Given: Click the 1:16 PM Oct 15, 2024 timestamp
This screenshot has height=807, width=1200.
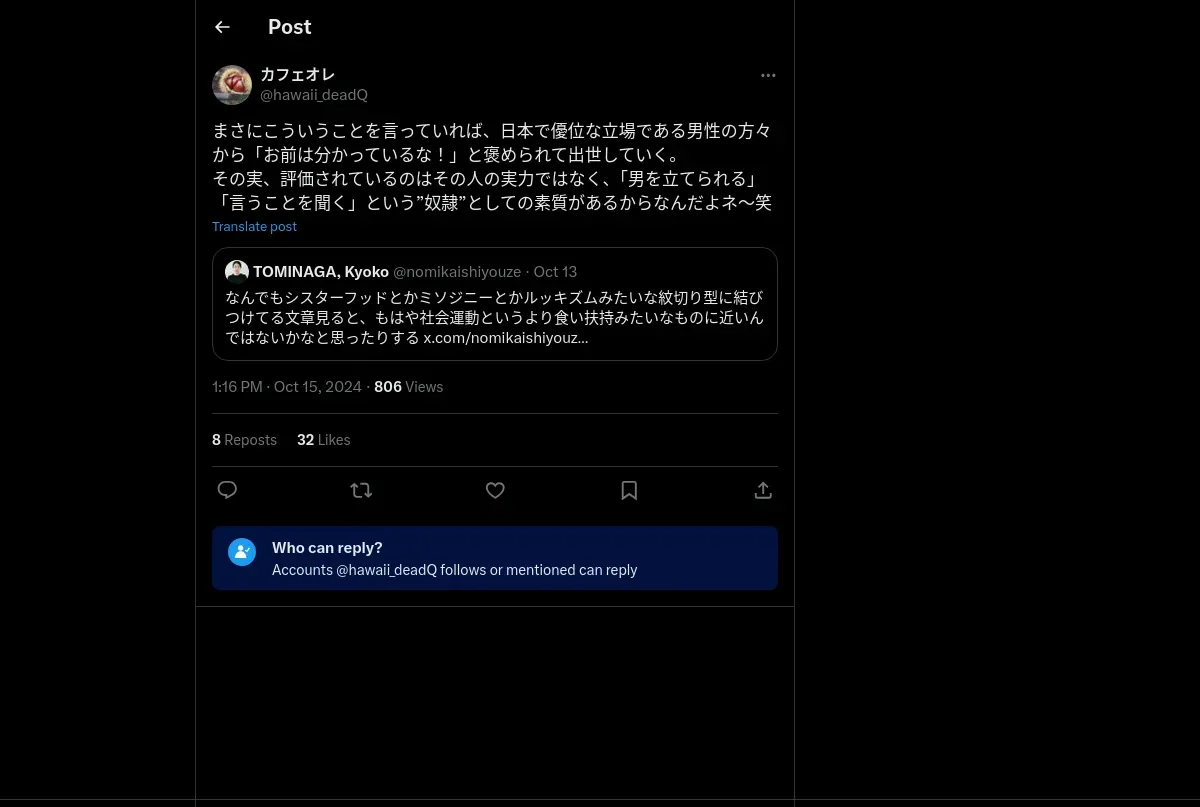Looking at the screenshot, I should (287, 387).
